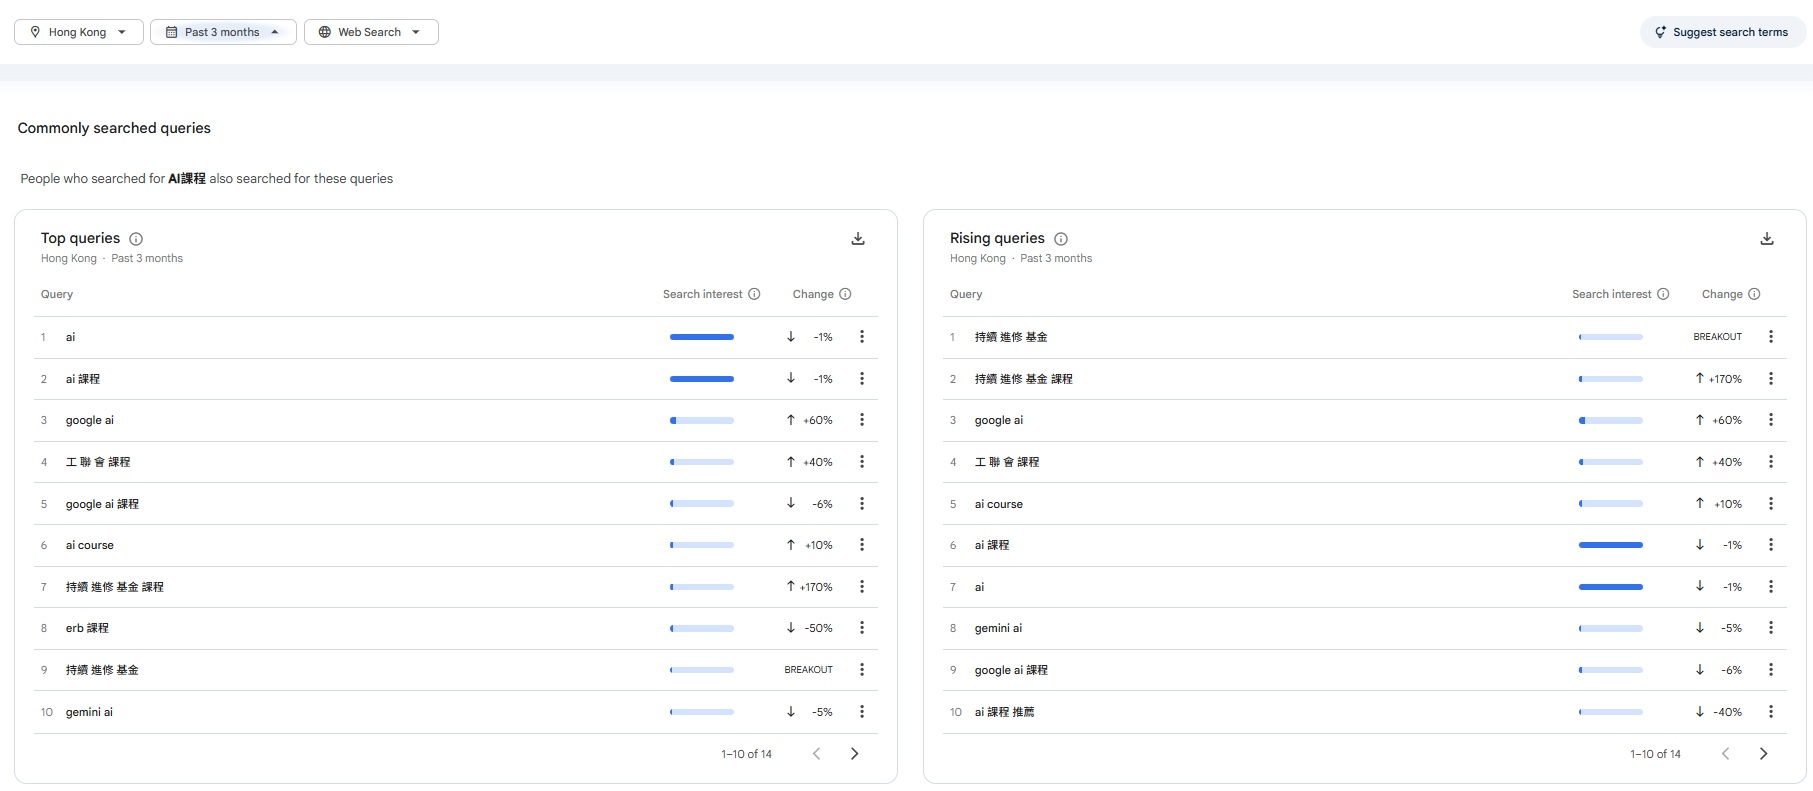The height and width of the screenshot is (791, 1813).
Task: Open the Past 3 months time range dropdown
Action: [x=223, y=32]
